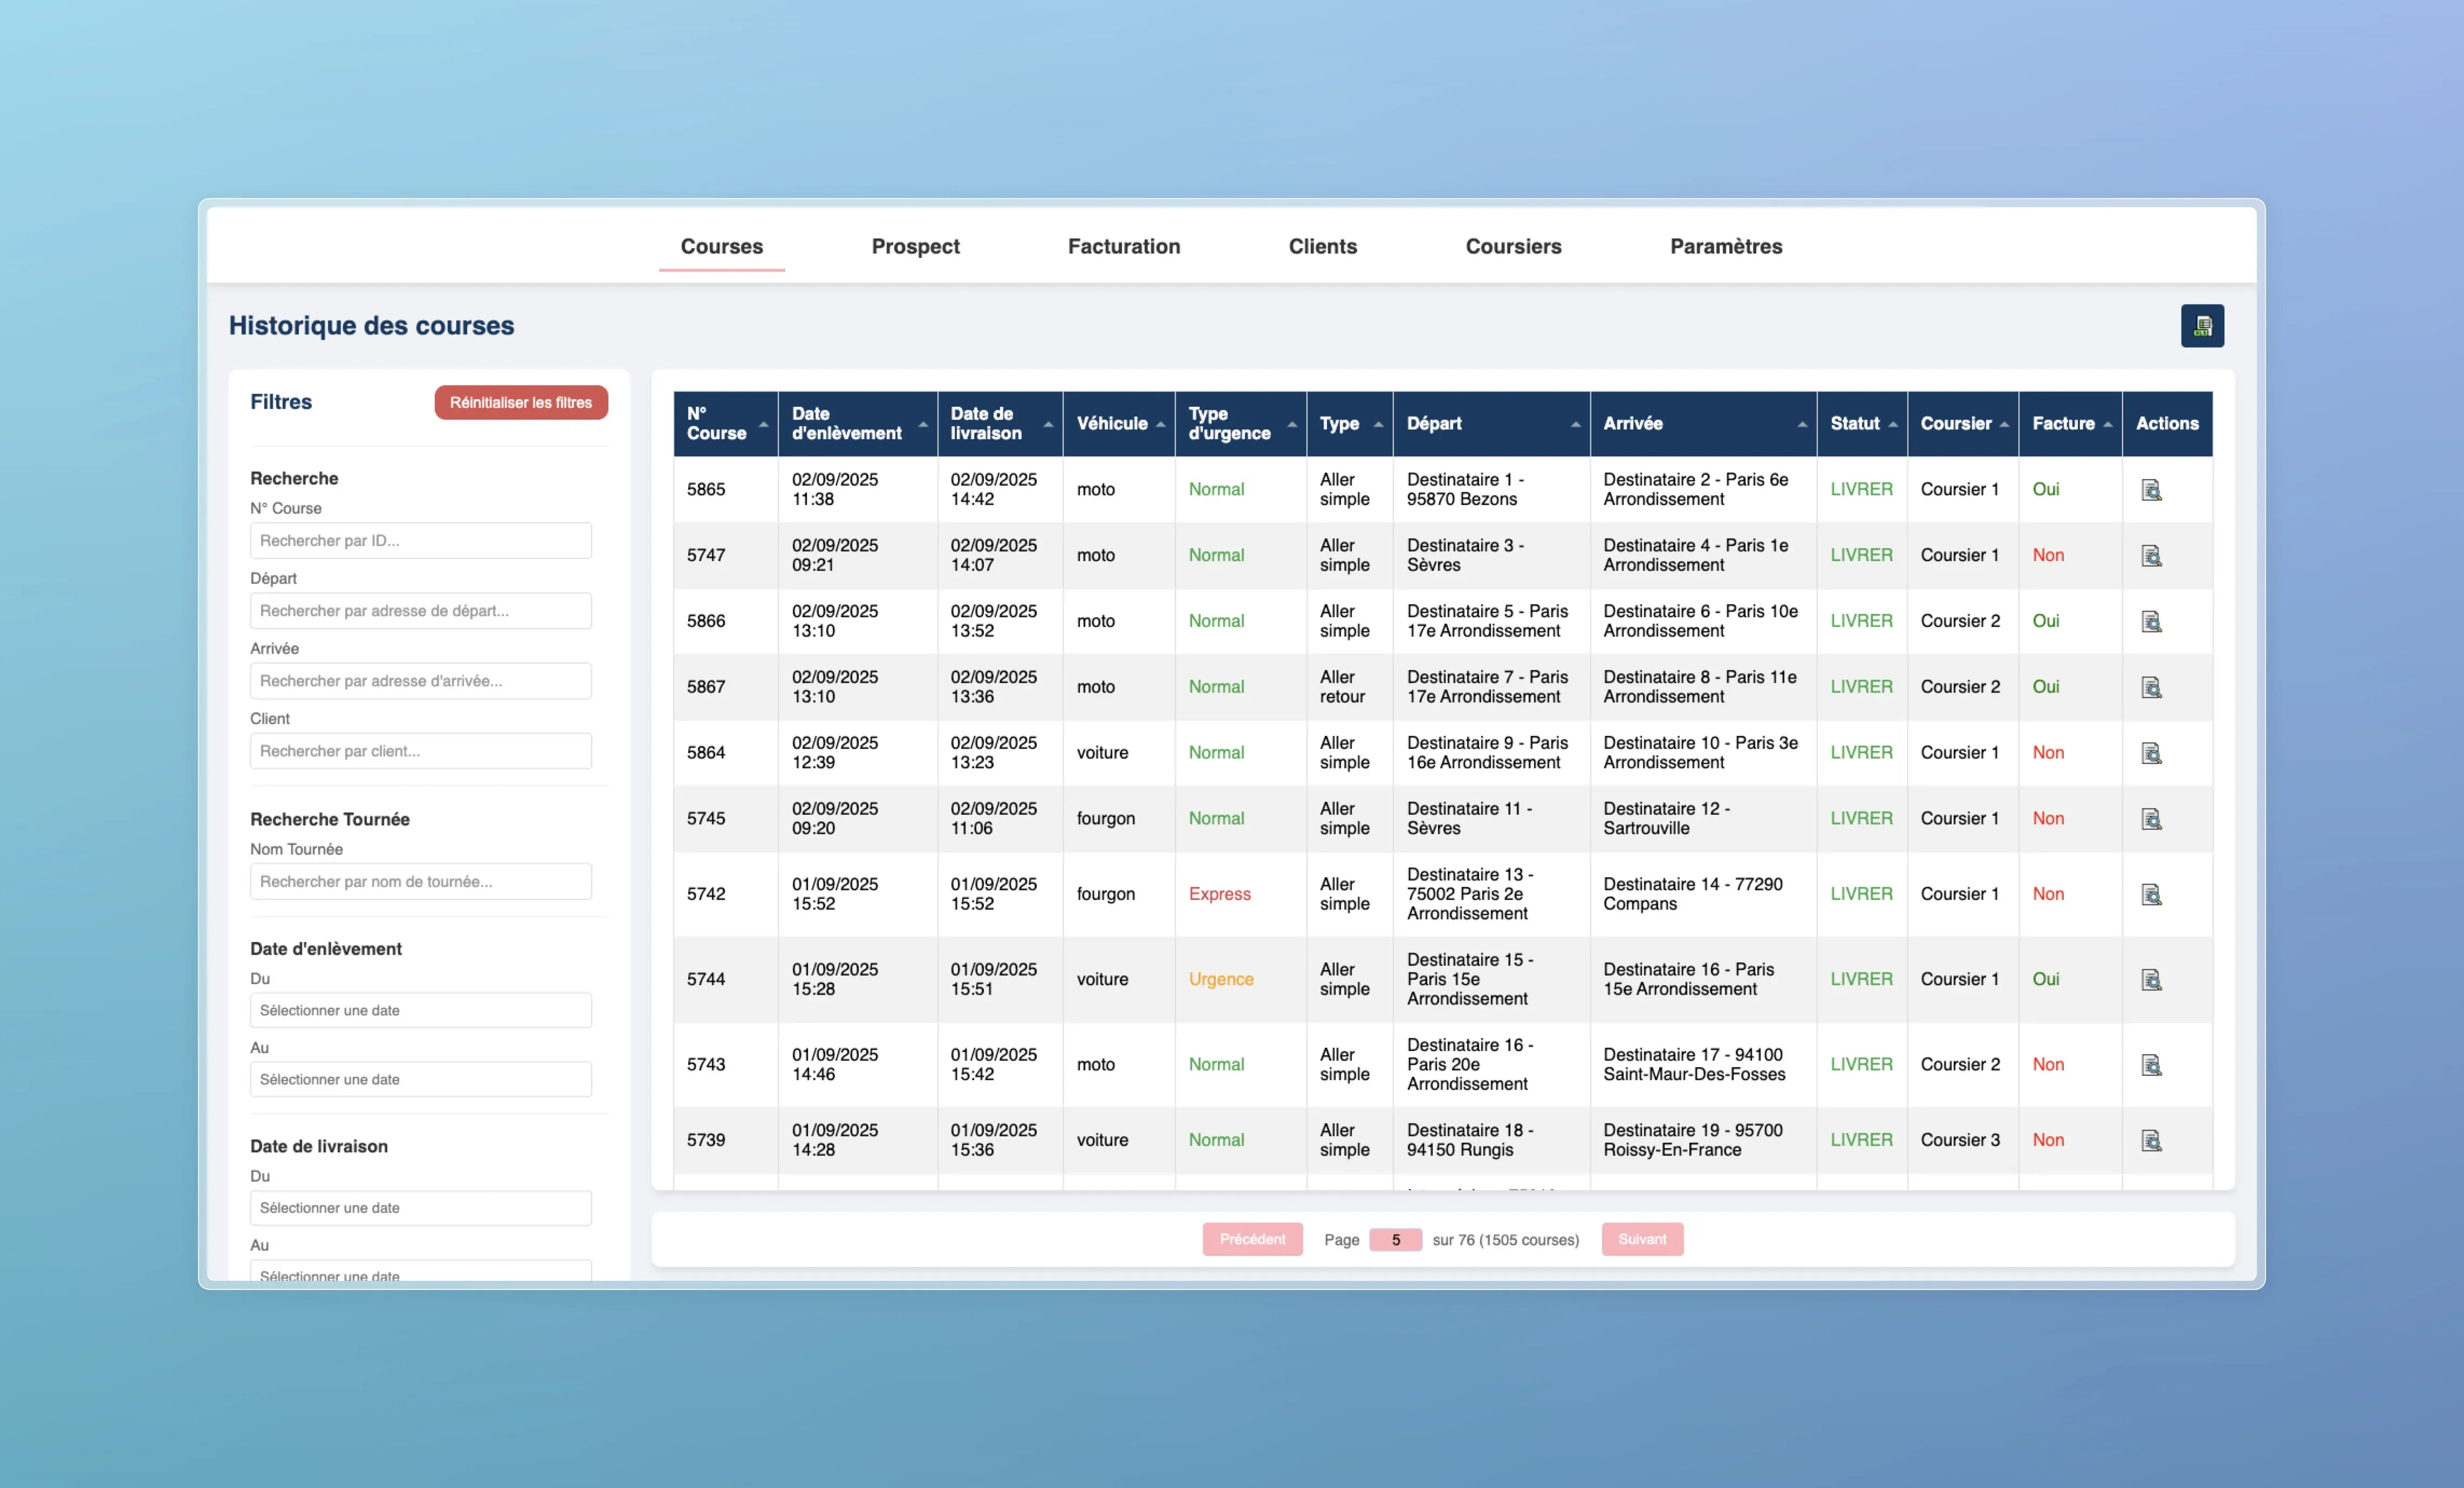This screenshot has width=2464, height=1488.
Task: View details icon for course 5864
Action: 2151,753
